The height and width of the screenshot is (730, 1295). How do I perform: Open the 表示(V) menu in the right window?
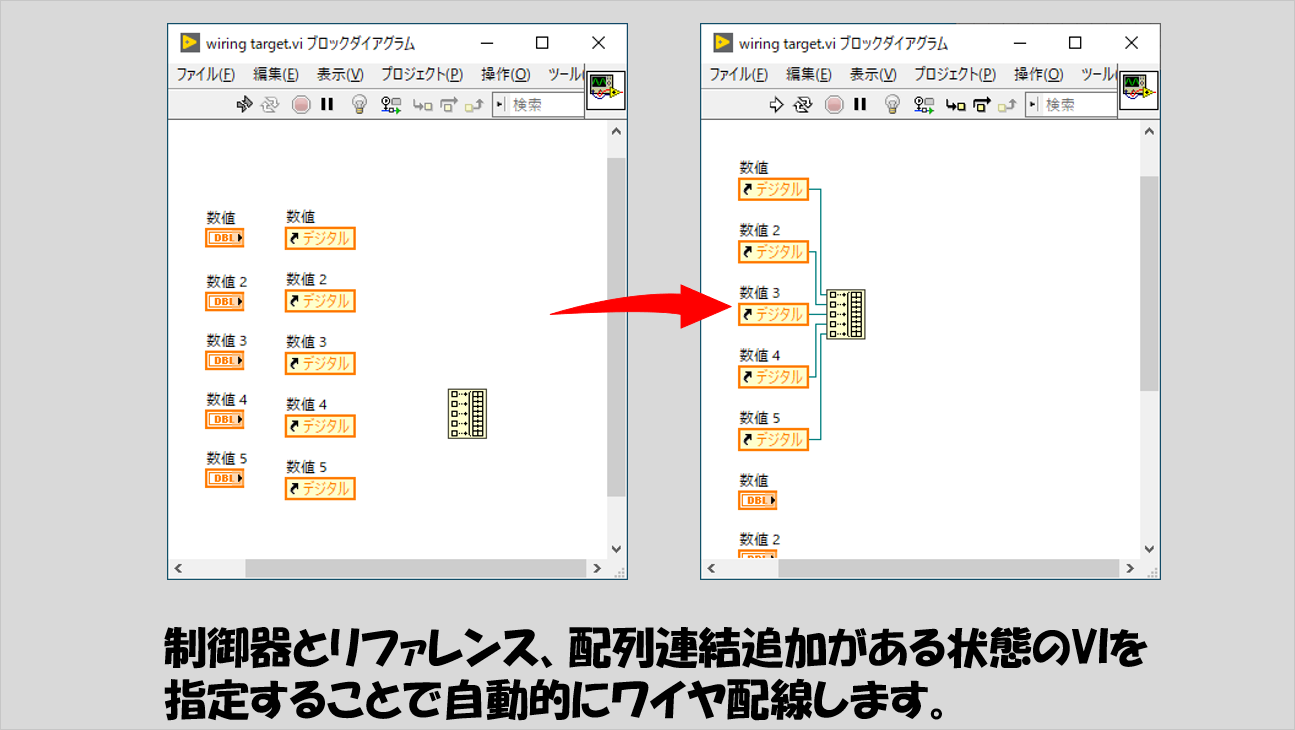(873, 74)
